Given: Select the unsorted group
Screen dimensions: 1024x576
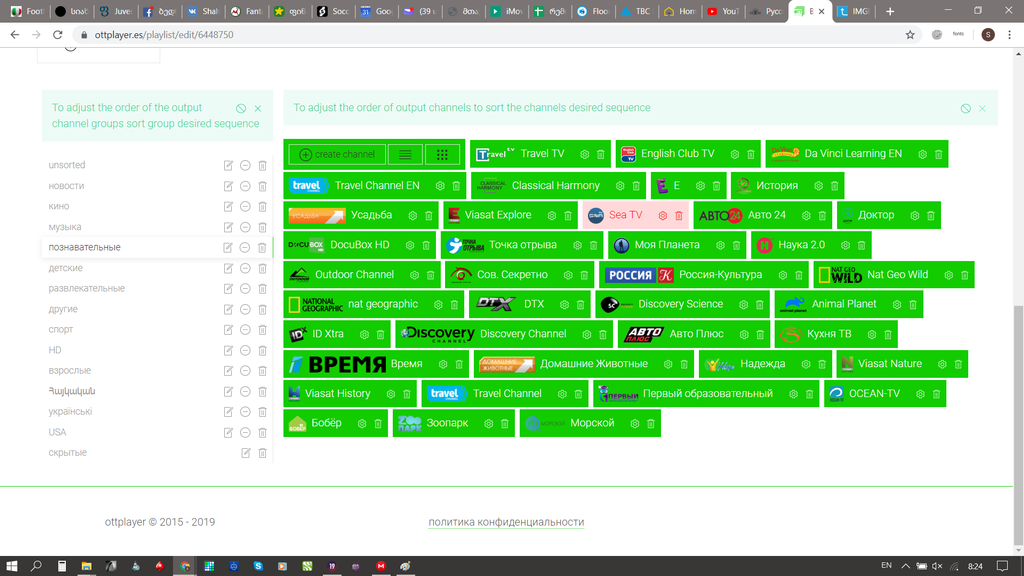Looking at the screenshot, I should click(x=67, y=165).
